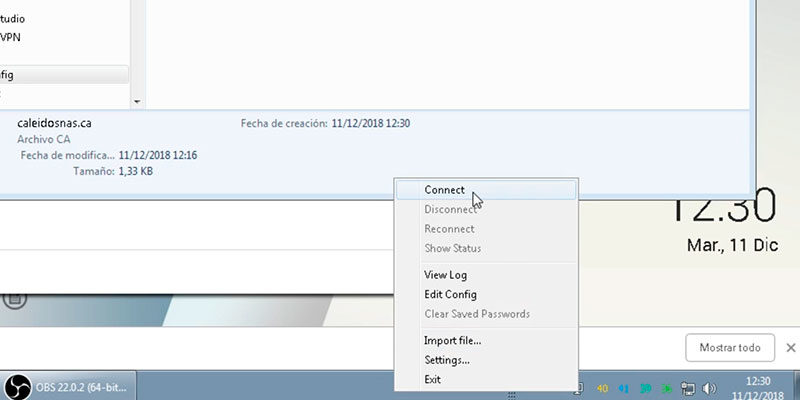Click the green 36 temperature tray icon
This screenshot has height=400, width=800.
pos(667,388)
